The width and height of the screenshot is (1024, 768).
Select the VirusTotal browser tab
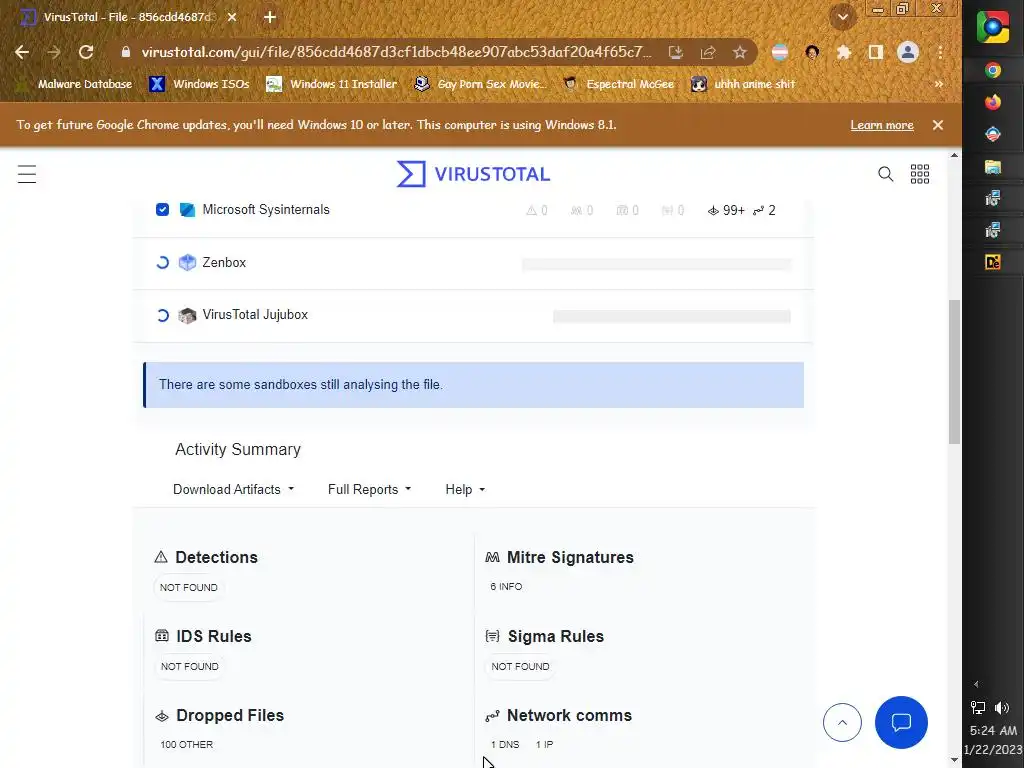tap(127, 17)
